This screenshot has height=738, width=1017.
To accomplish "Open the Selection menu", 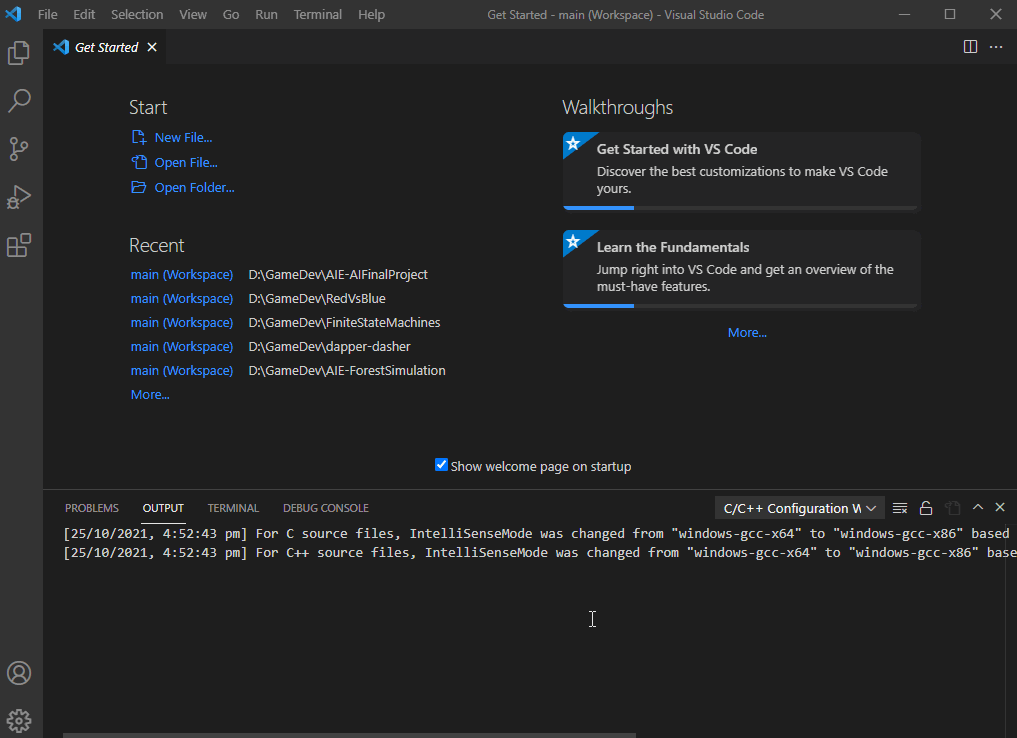I will (x=137, y=14).
